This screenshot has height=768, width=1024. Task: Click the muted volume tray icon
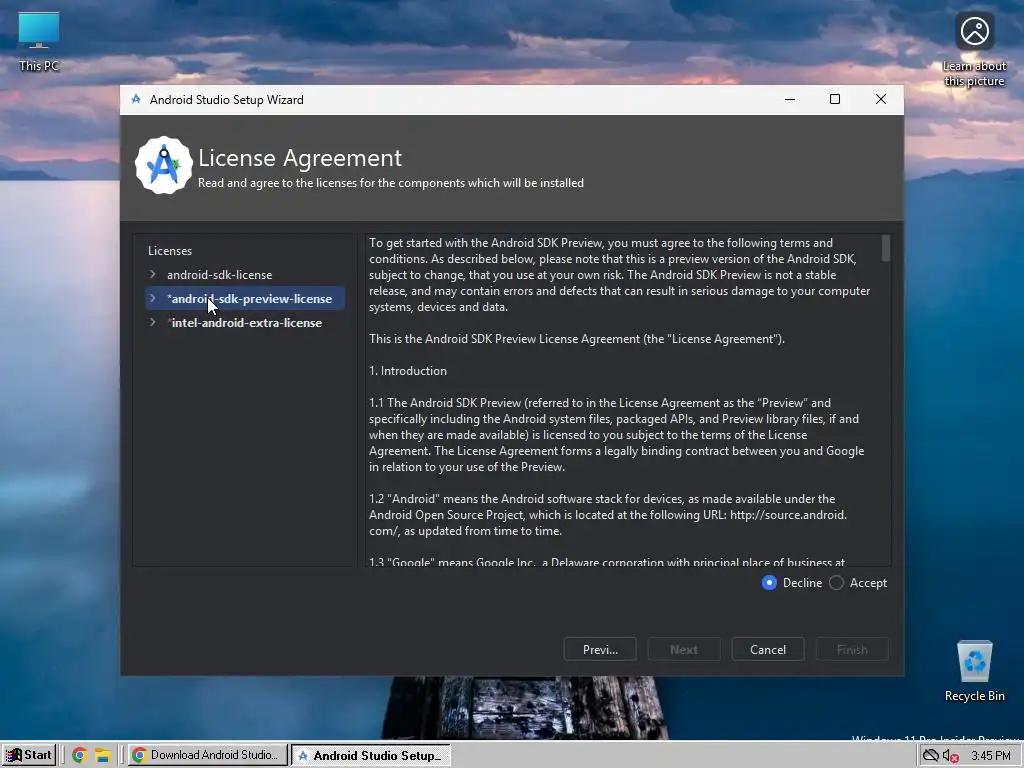(950, 756)
